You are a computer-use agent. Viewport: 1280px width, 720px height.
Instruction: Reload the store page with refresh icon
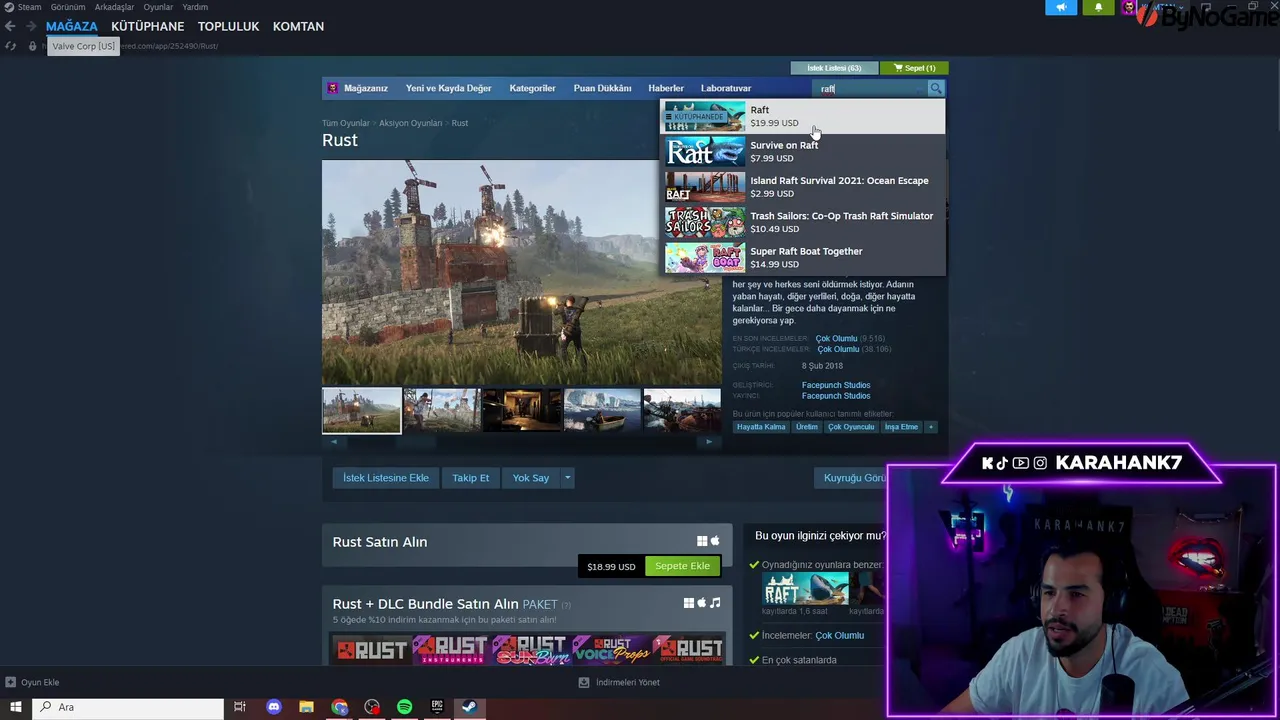10,46
